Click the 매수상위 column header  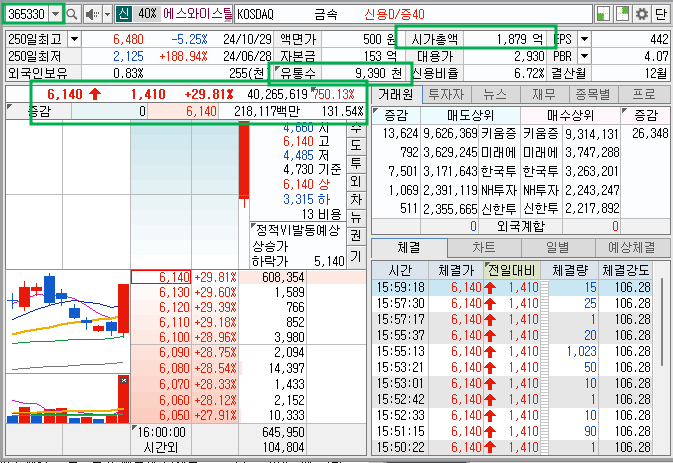click(x=570, y=115)
